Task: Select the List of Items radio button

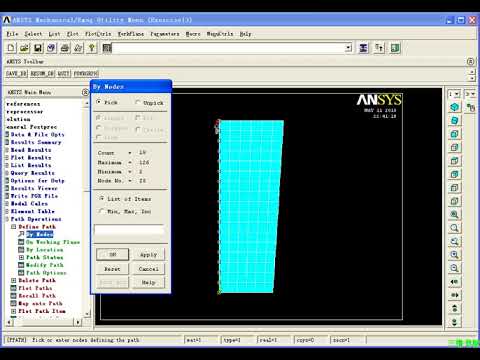Action: (102, 198)
